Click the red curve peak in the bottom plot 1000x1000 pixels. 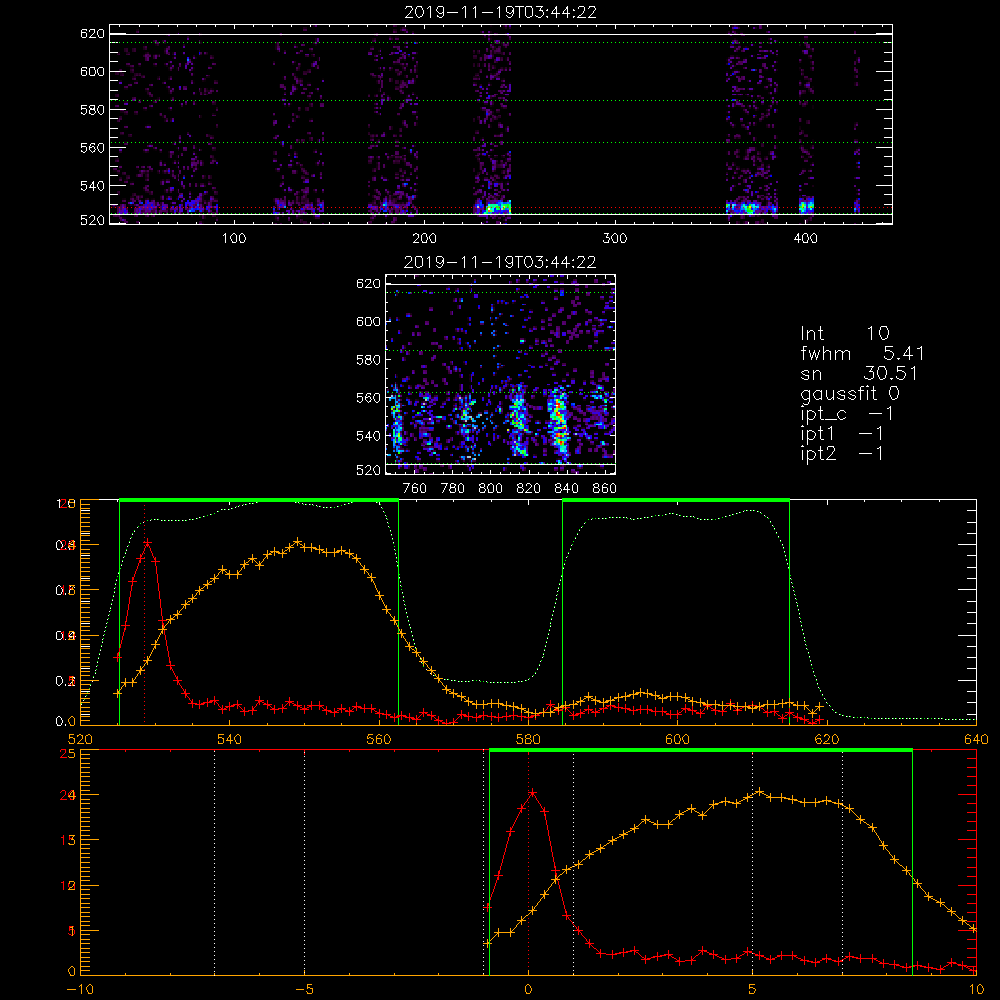[x=533, y=793]
